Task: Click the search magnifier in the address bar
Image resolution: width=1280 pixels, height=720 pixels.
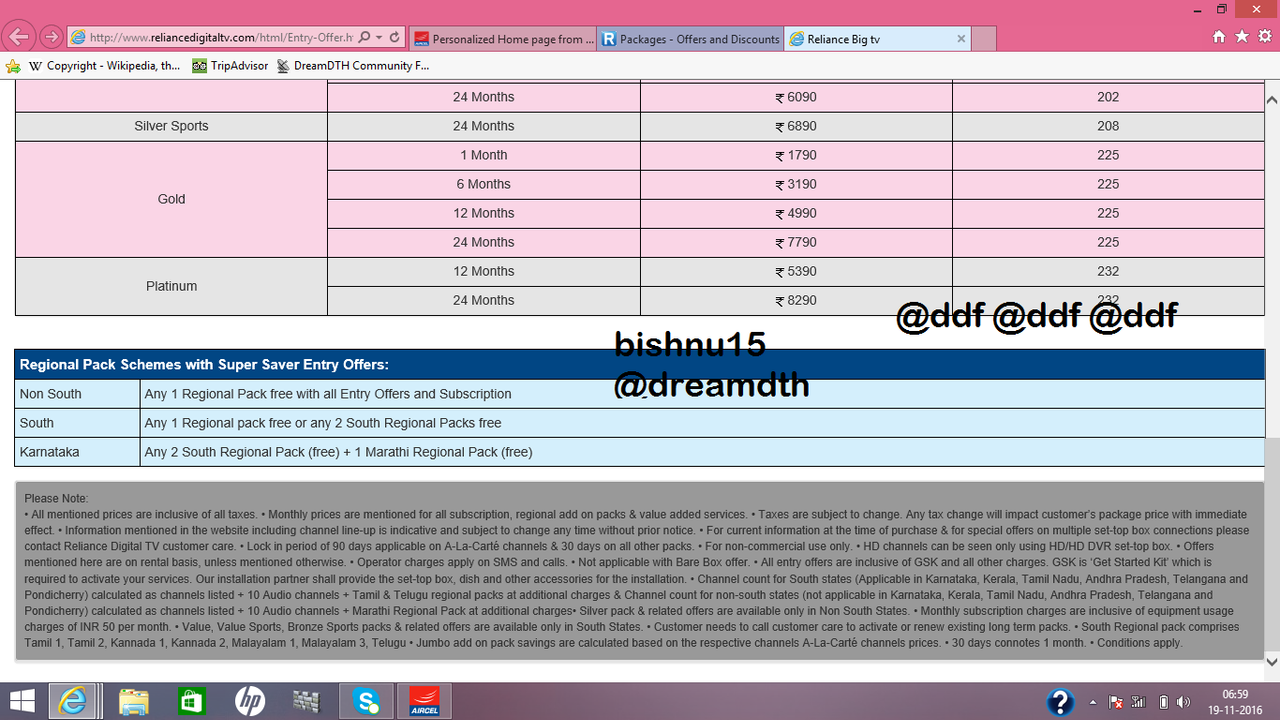Action: point(364,38)
